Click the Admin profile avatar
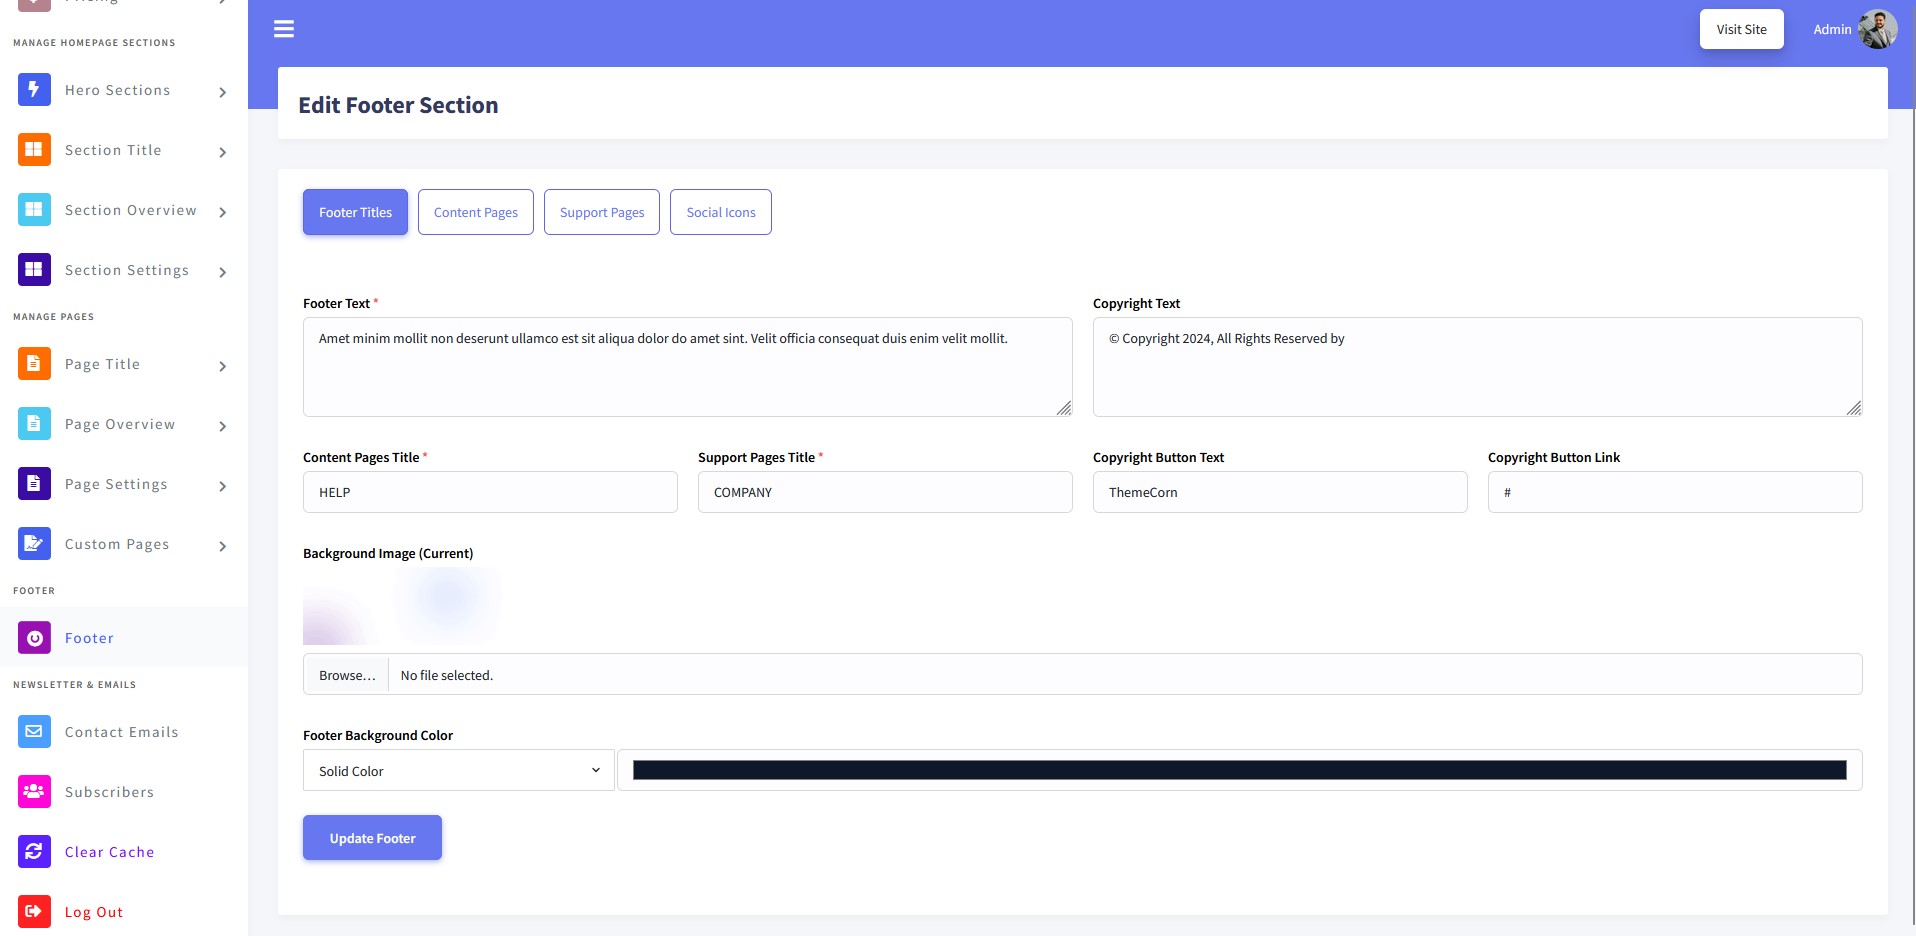Screen dimensions: 1916x936 [x=1877, y=30]
